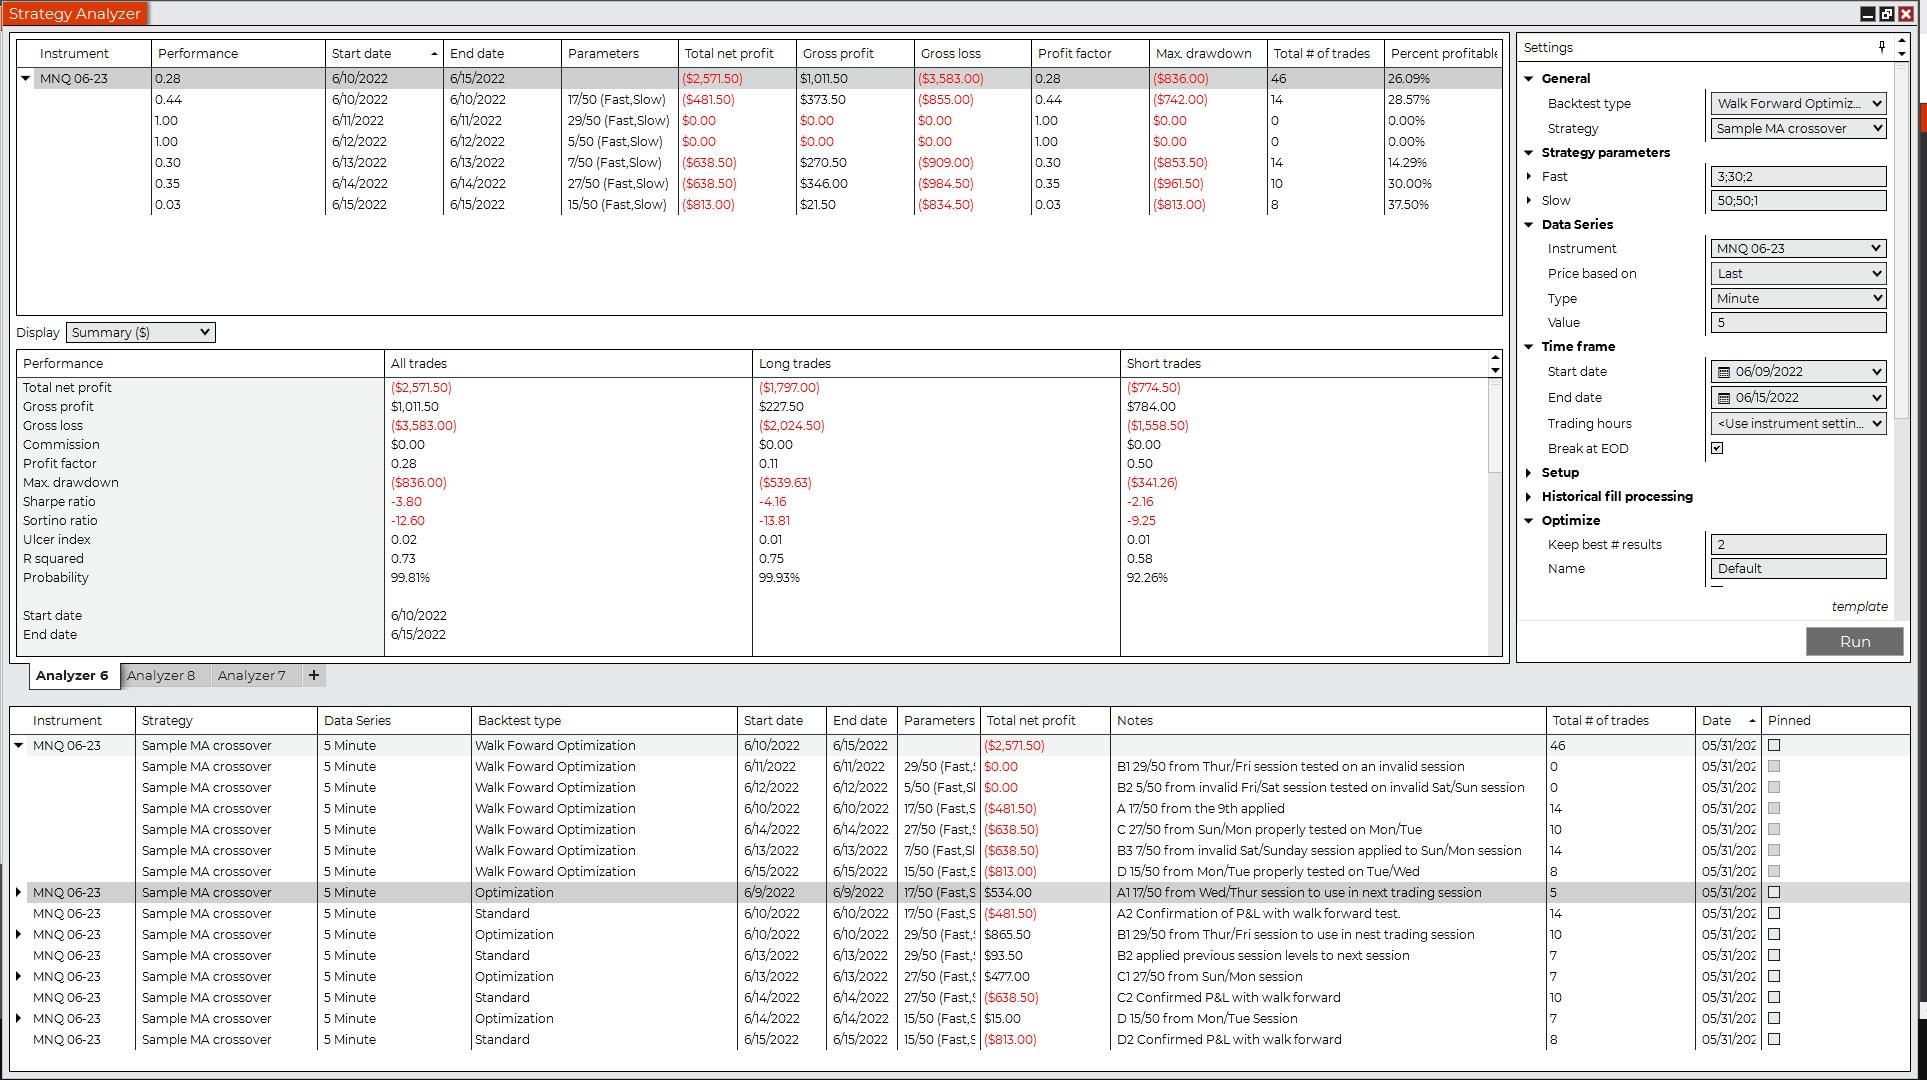1927x1080 pixels.
Task: Click the Start date calendar icon
Action: tap(1724, 372)
